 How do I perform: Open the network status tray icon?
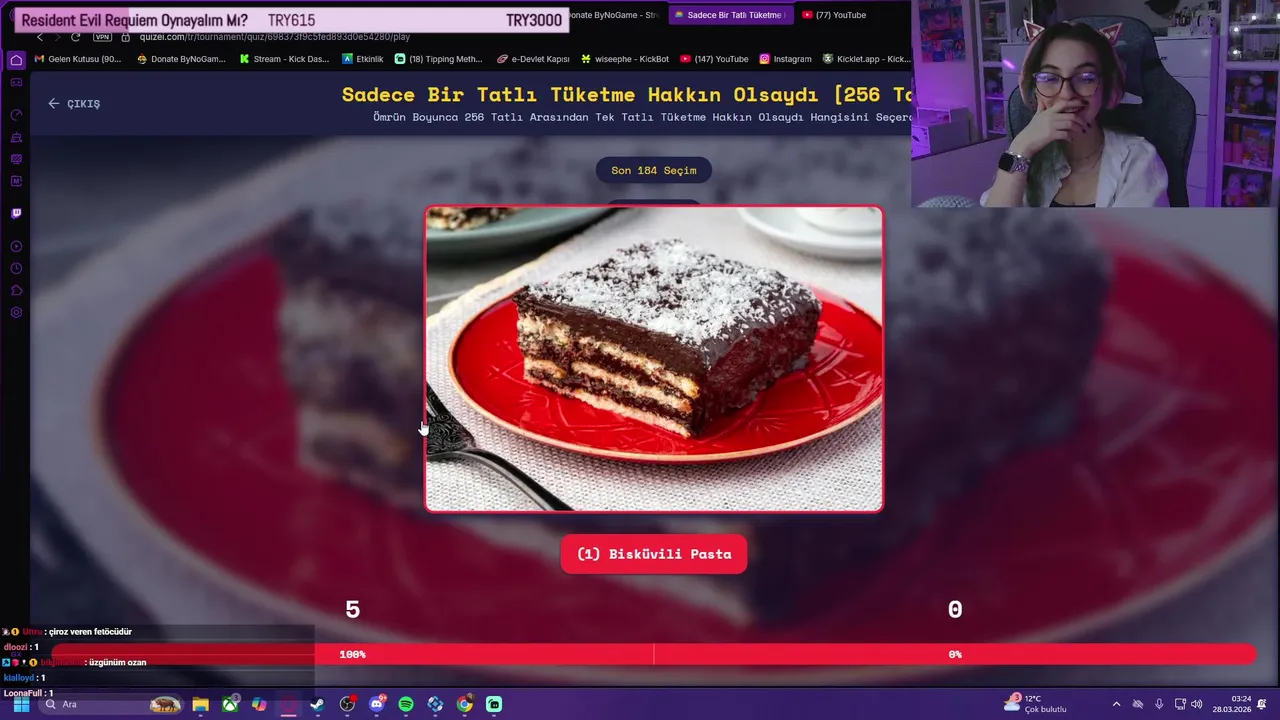(1180, 704)
